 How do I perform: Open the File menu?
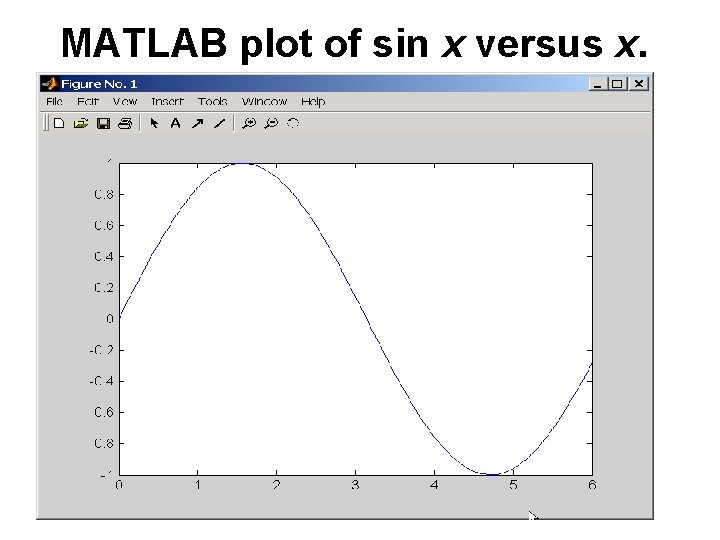point(54,101)
